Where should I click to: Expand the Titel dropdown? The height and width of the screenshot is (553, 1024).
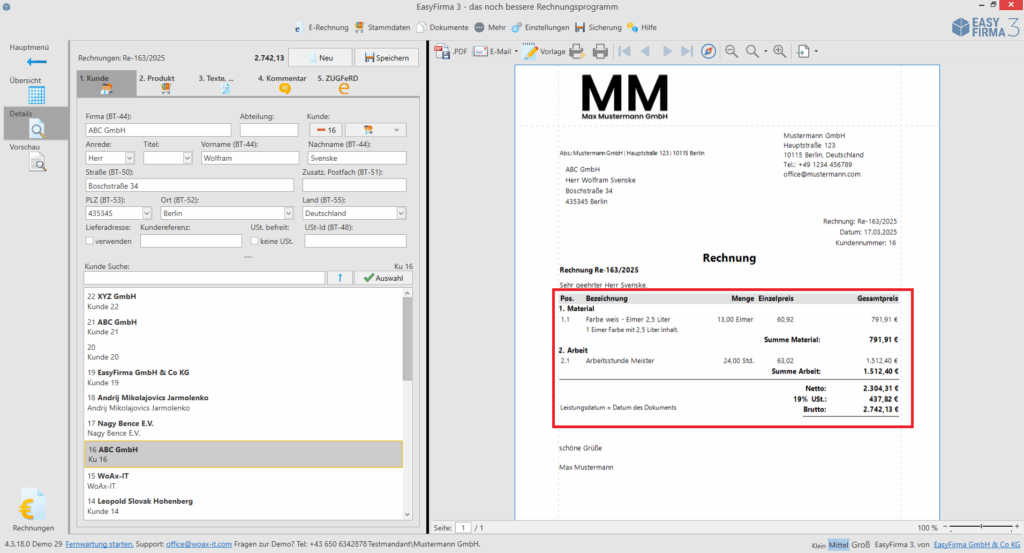[187, 158]
